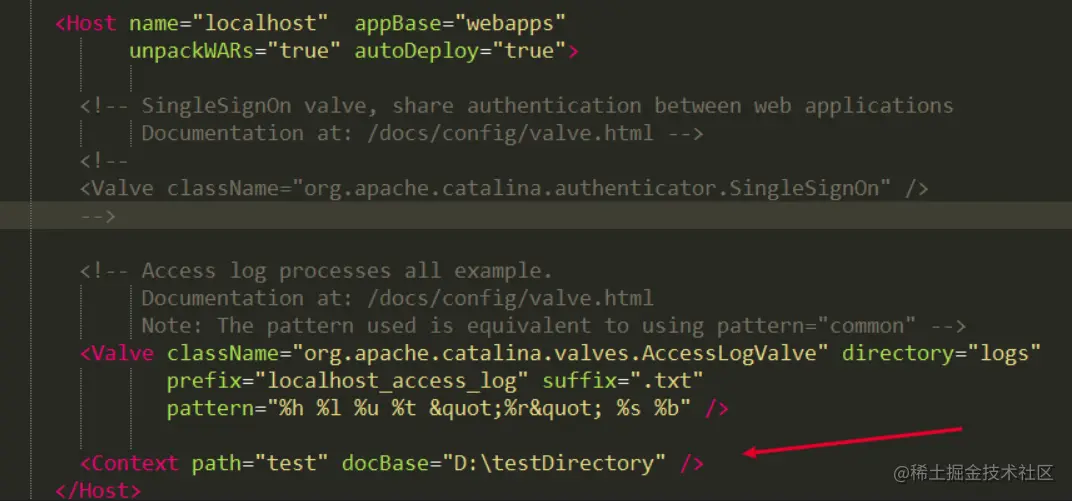Viewport: 1072px width, 501px height.
Task: Click the directory="logs" attribute
Action: point(941,353)
